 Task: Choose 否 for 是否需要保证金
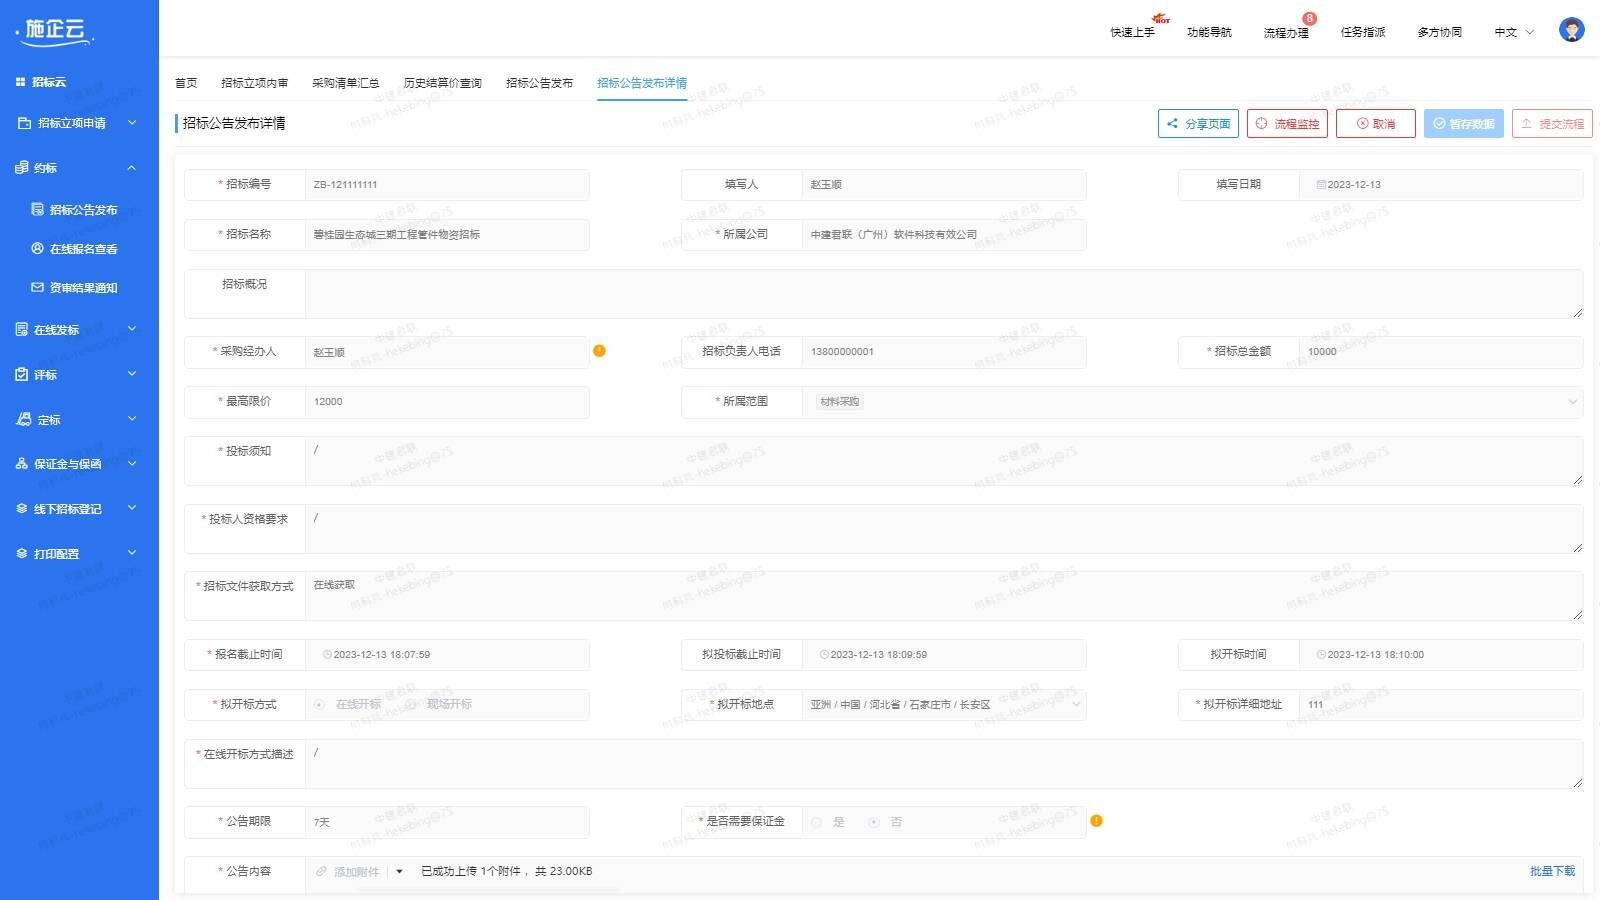coord(874,822)
